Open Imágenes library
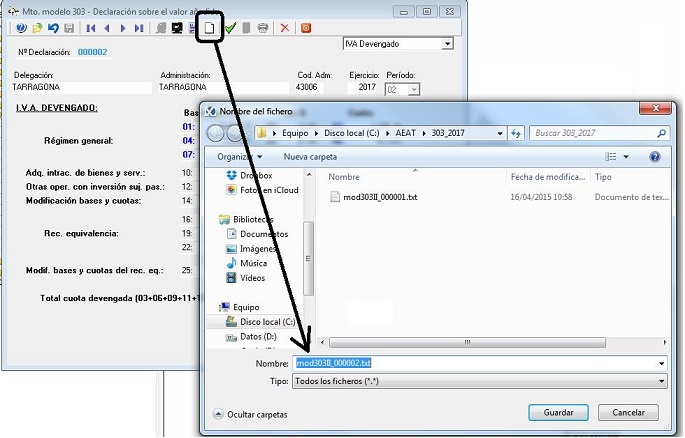Image resolution: width=685 pixels, height=438 pixels. [x=252, y=249]
